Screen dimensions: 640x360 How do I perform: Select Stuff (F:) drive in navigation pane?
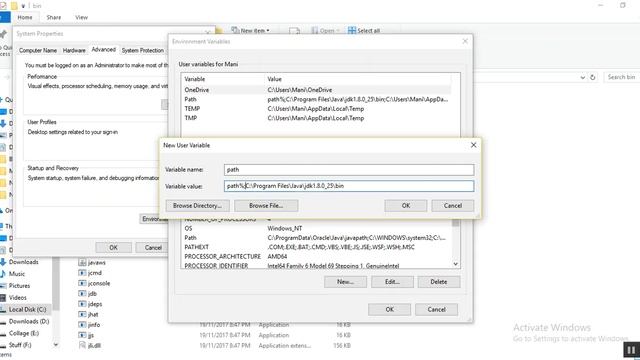[20, 345]
